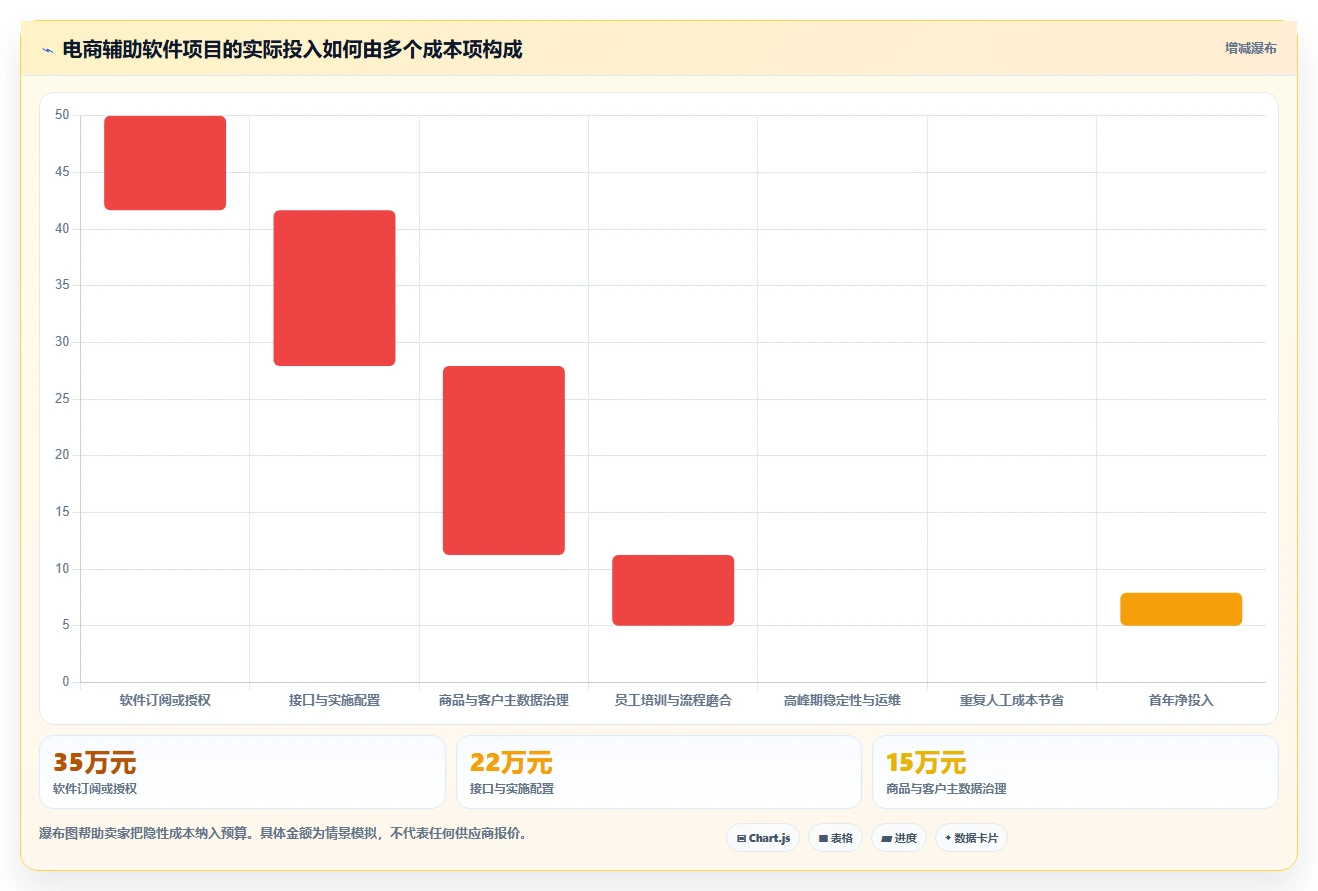Select the orange 首年净投入 bar
Image resolution: width=1318 pixels, height=891 pixels.
click(x=1181, y=609)
